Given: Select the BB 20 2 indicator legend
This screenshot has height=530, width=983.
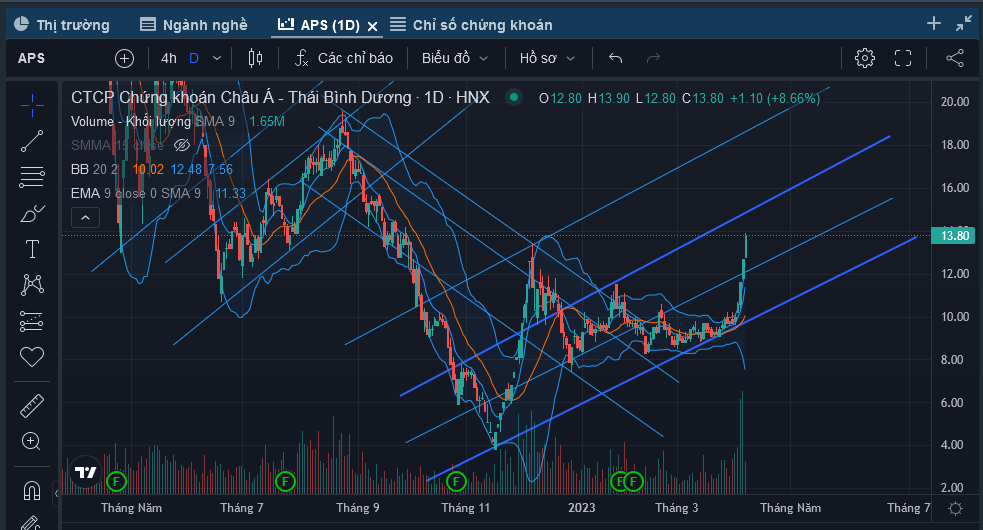Looking at the screenshot, I should tap(94, 169).
